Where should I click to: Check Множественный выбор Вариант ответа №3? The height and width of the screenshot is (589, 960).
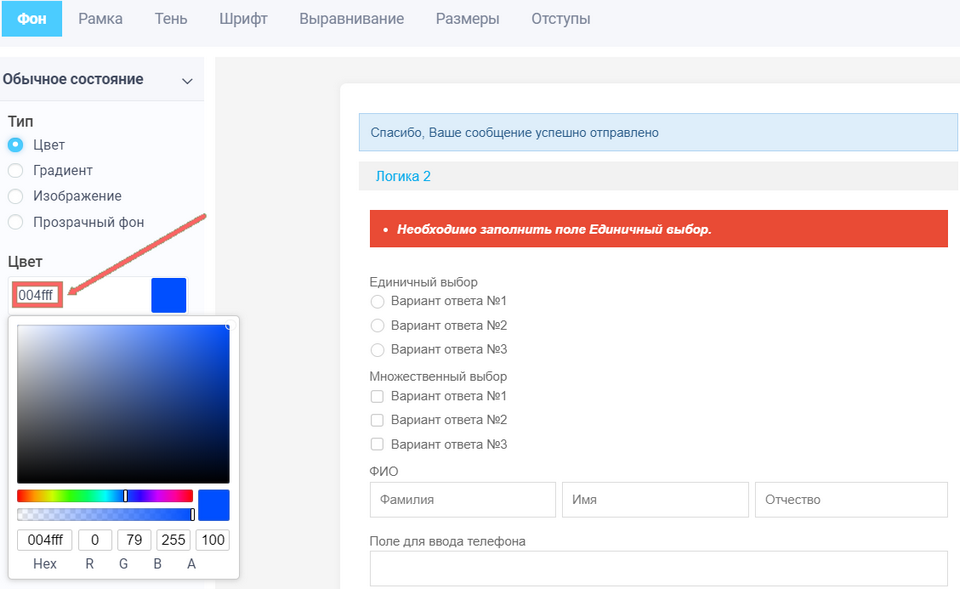coord(378,444)
